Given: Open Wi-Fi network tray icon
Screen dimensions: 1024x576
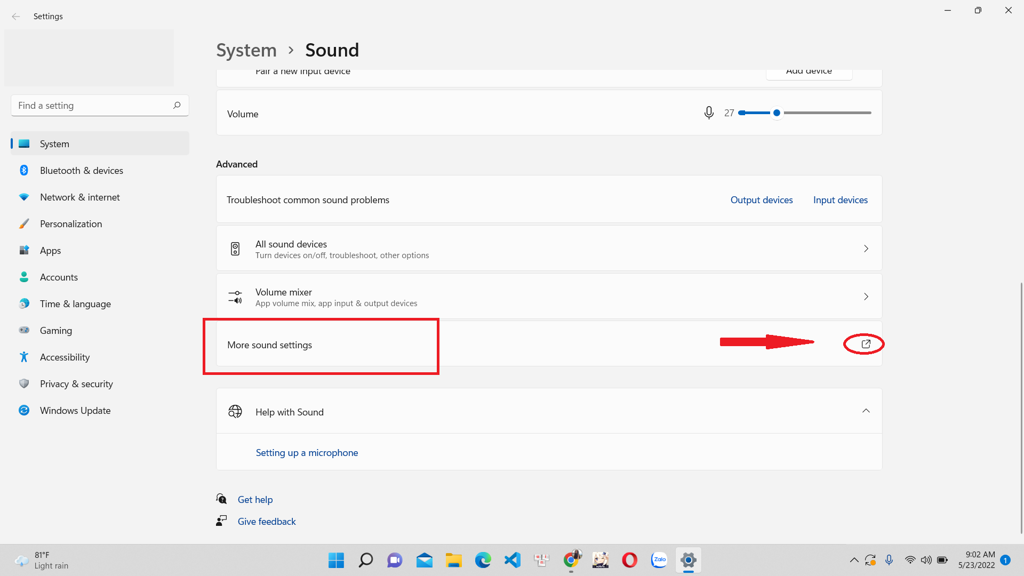Looking at the screenshot, I should [x=910, y=560].
